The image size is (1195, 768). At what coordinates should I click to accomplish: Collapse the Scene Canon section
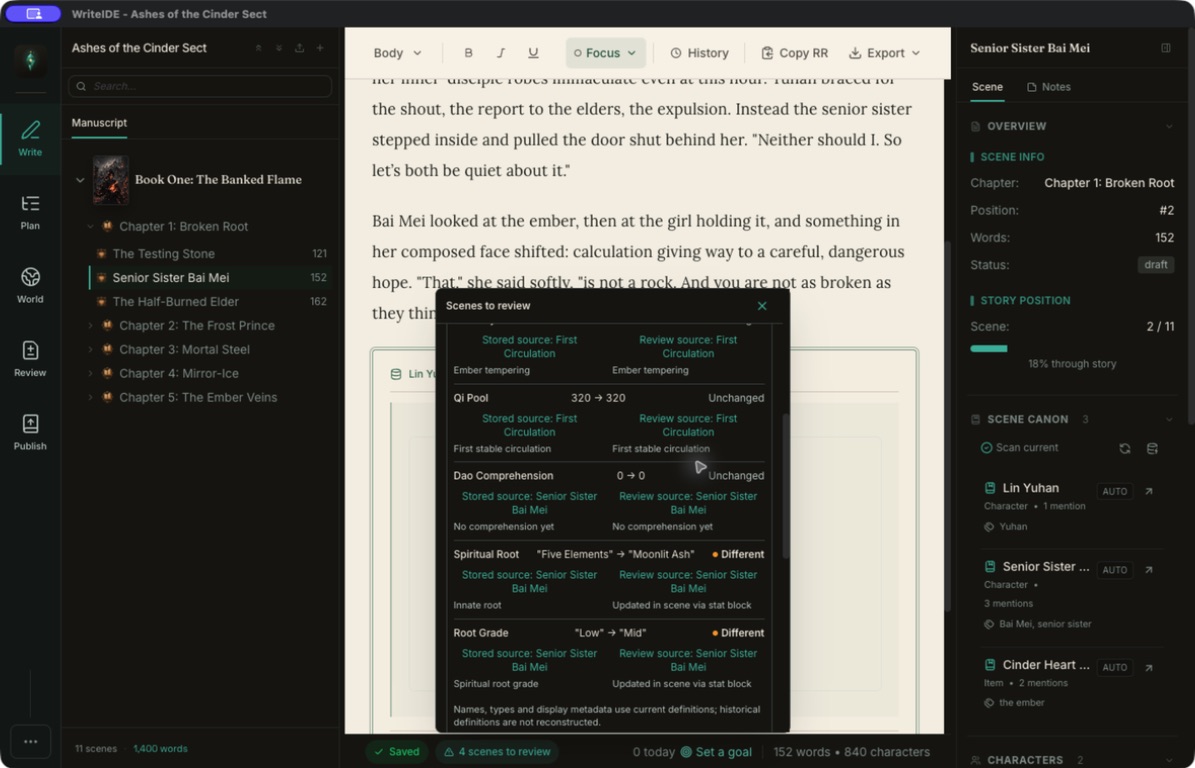pyautogui.click(x=1169, y=420)
